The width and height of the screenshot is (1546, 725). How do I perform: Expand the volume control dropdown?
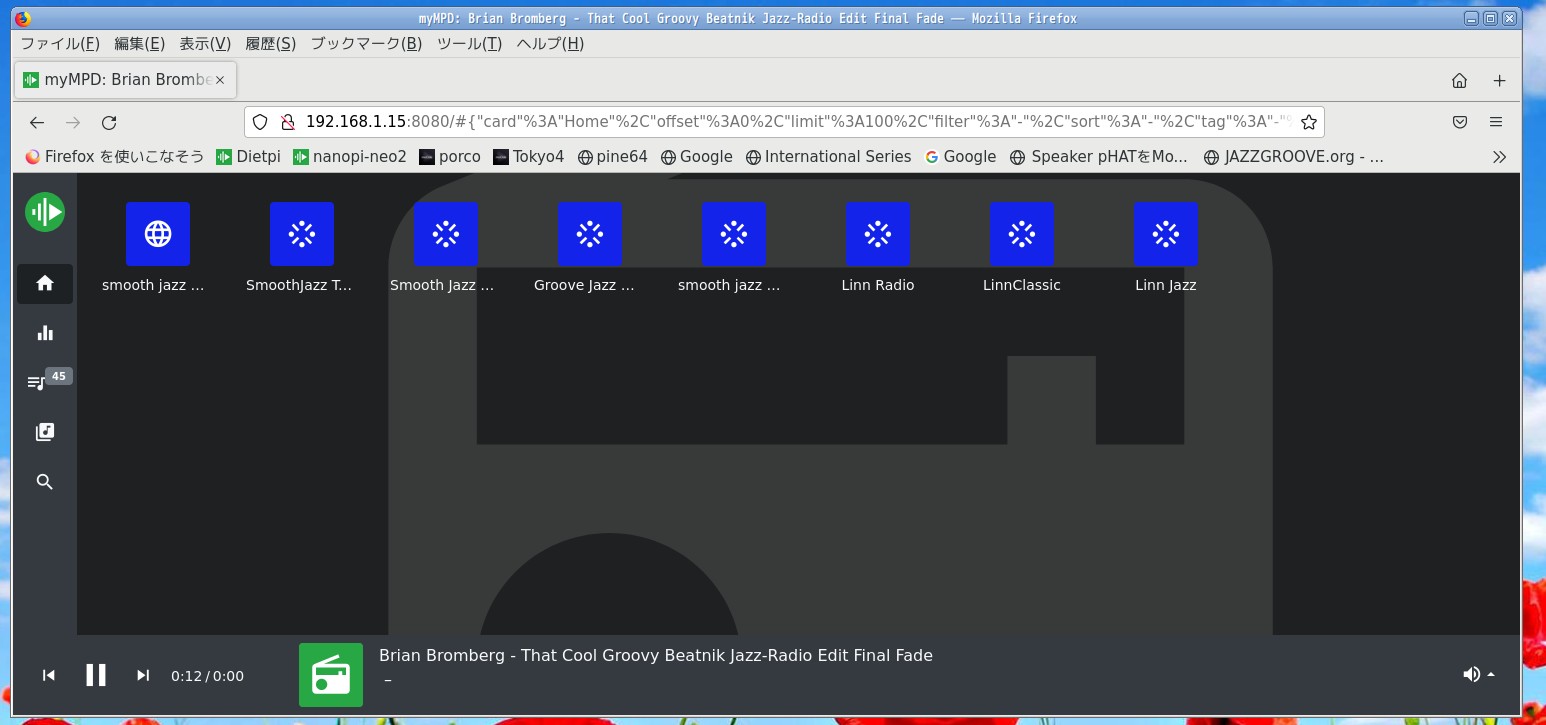pos(1478,674)
